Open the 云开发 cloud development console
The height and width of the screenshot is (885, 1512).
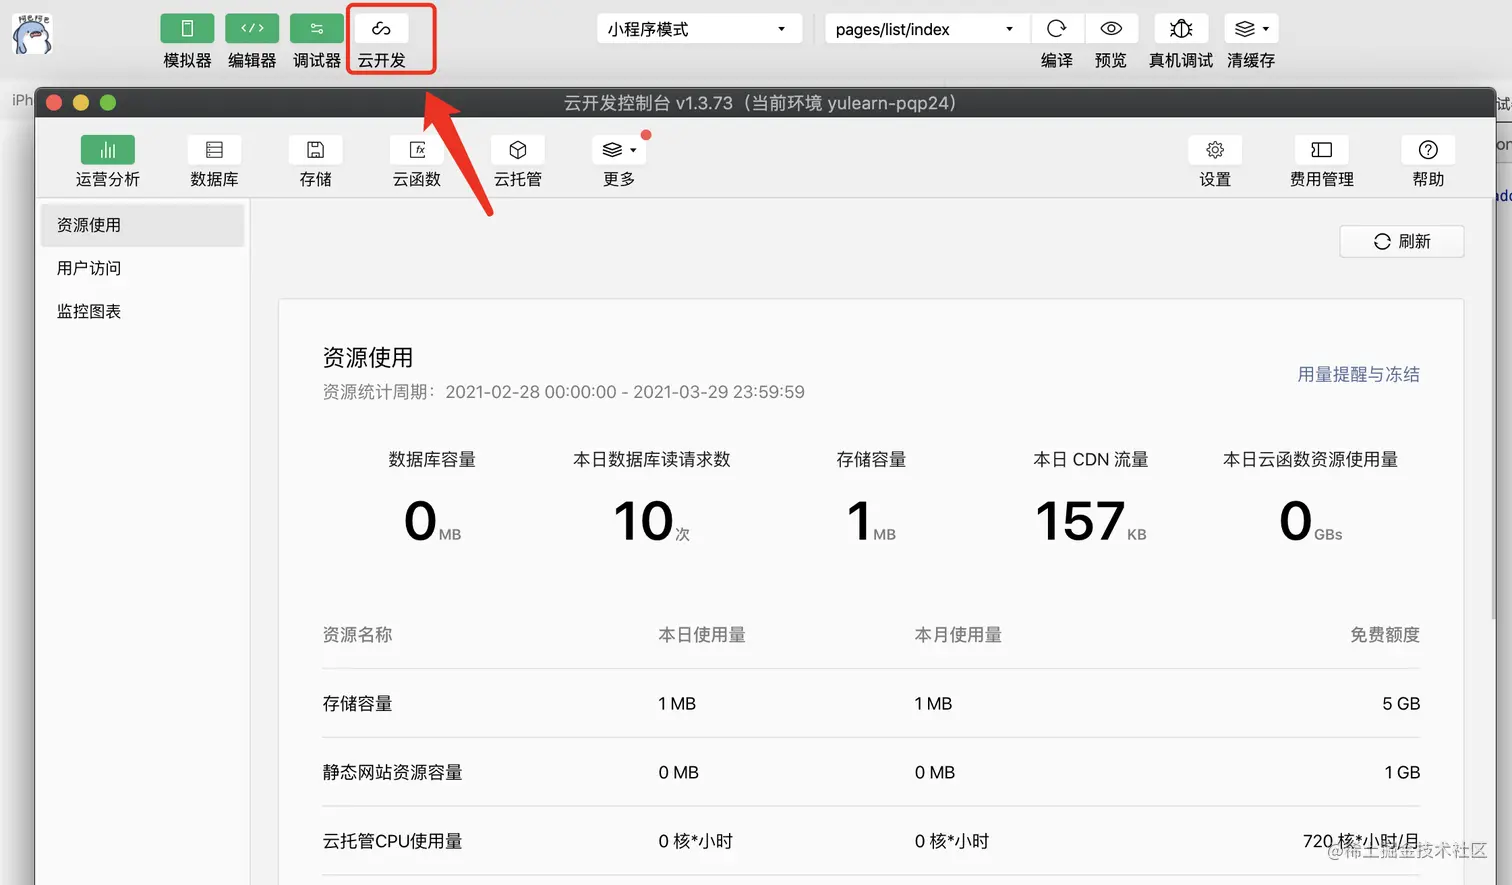click(382, 29)
